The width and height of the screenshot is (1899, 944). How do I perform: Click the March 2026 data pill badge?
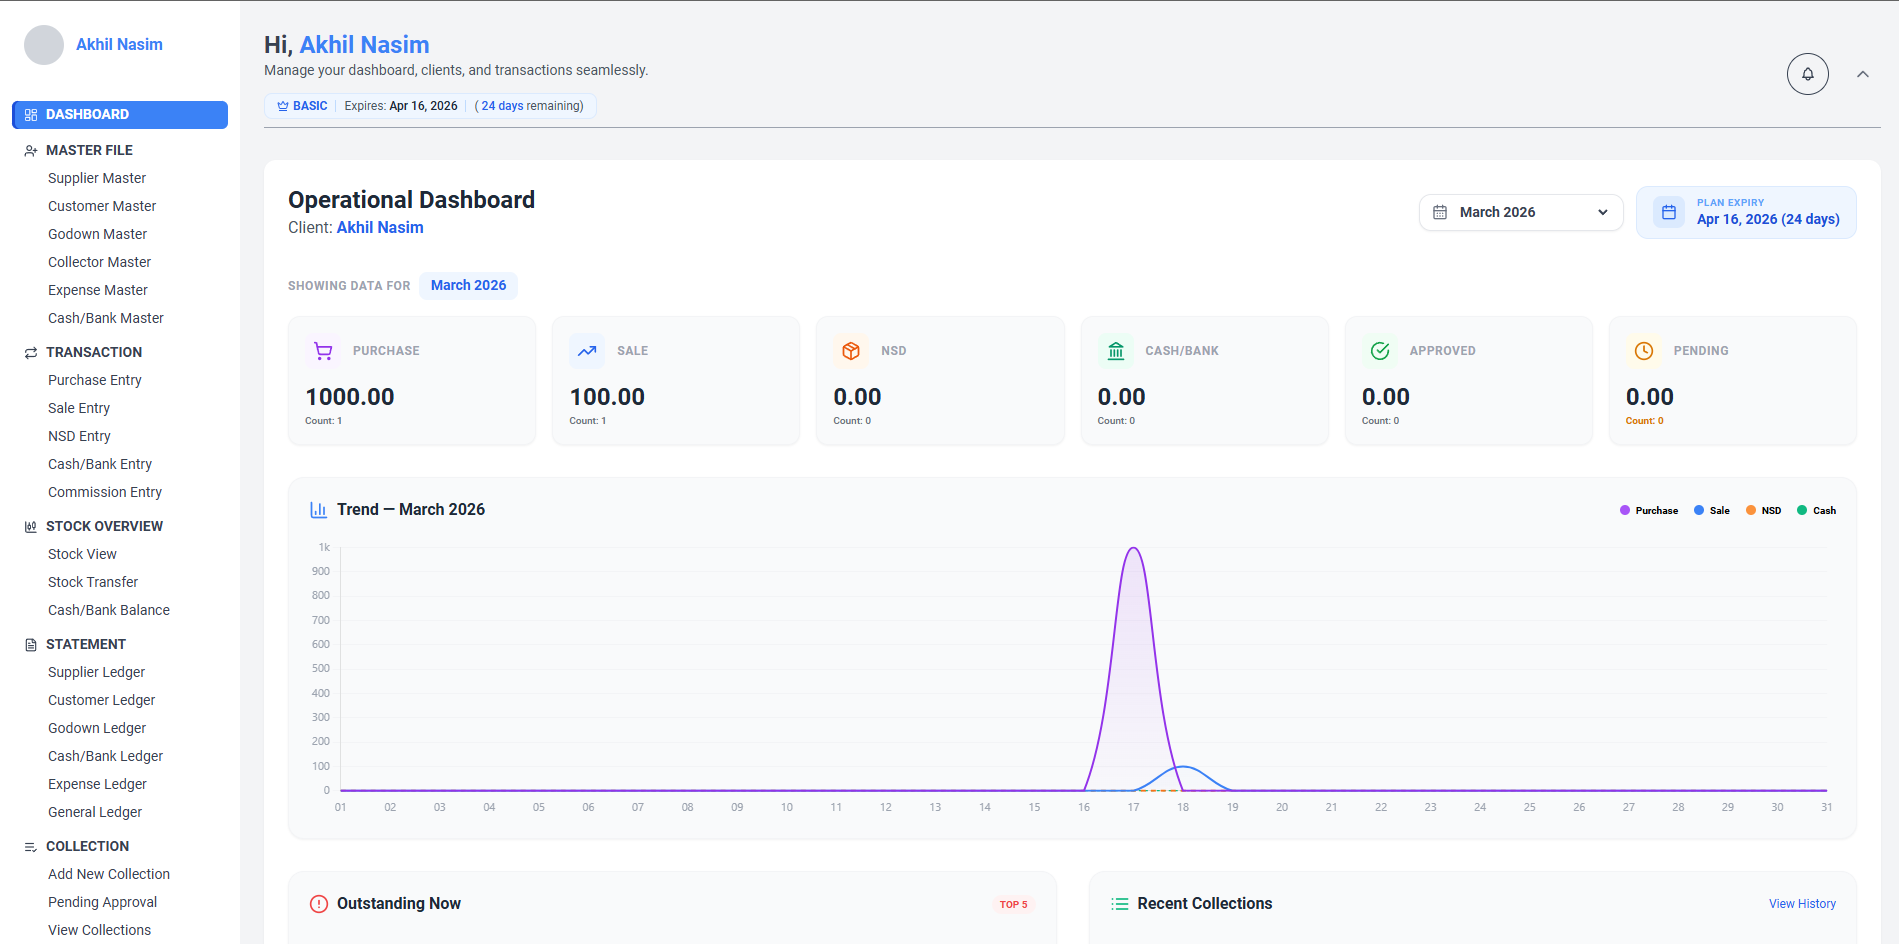[x=468, y=285]
